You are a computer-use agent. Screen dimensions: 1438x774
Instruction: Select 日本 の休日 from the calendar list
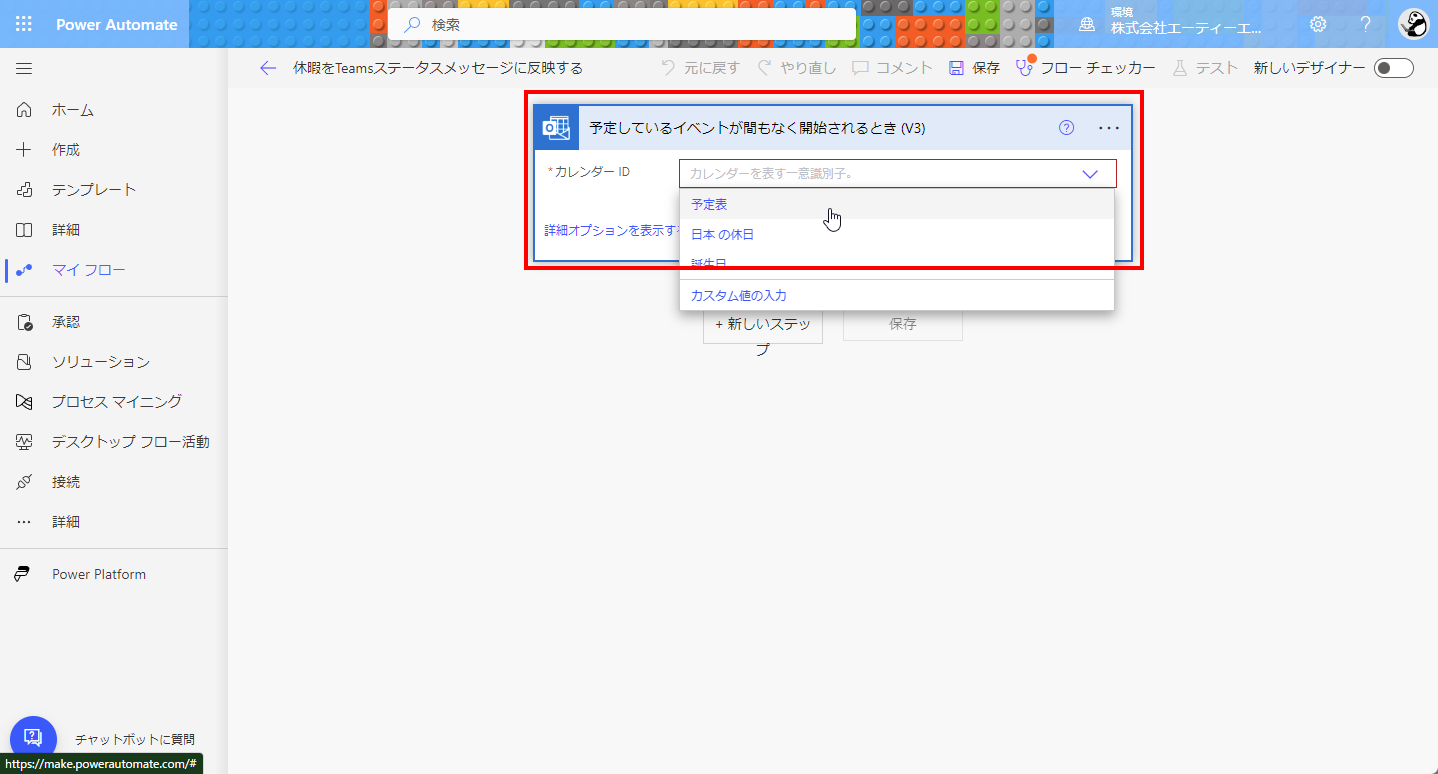point(896,234)
